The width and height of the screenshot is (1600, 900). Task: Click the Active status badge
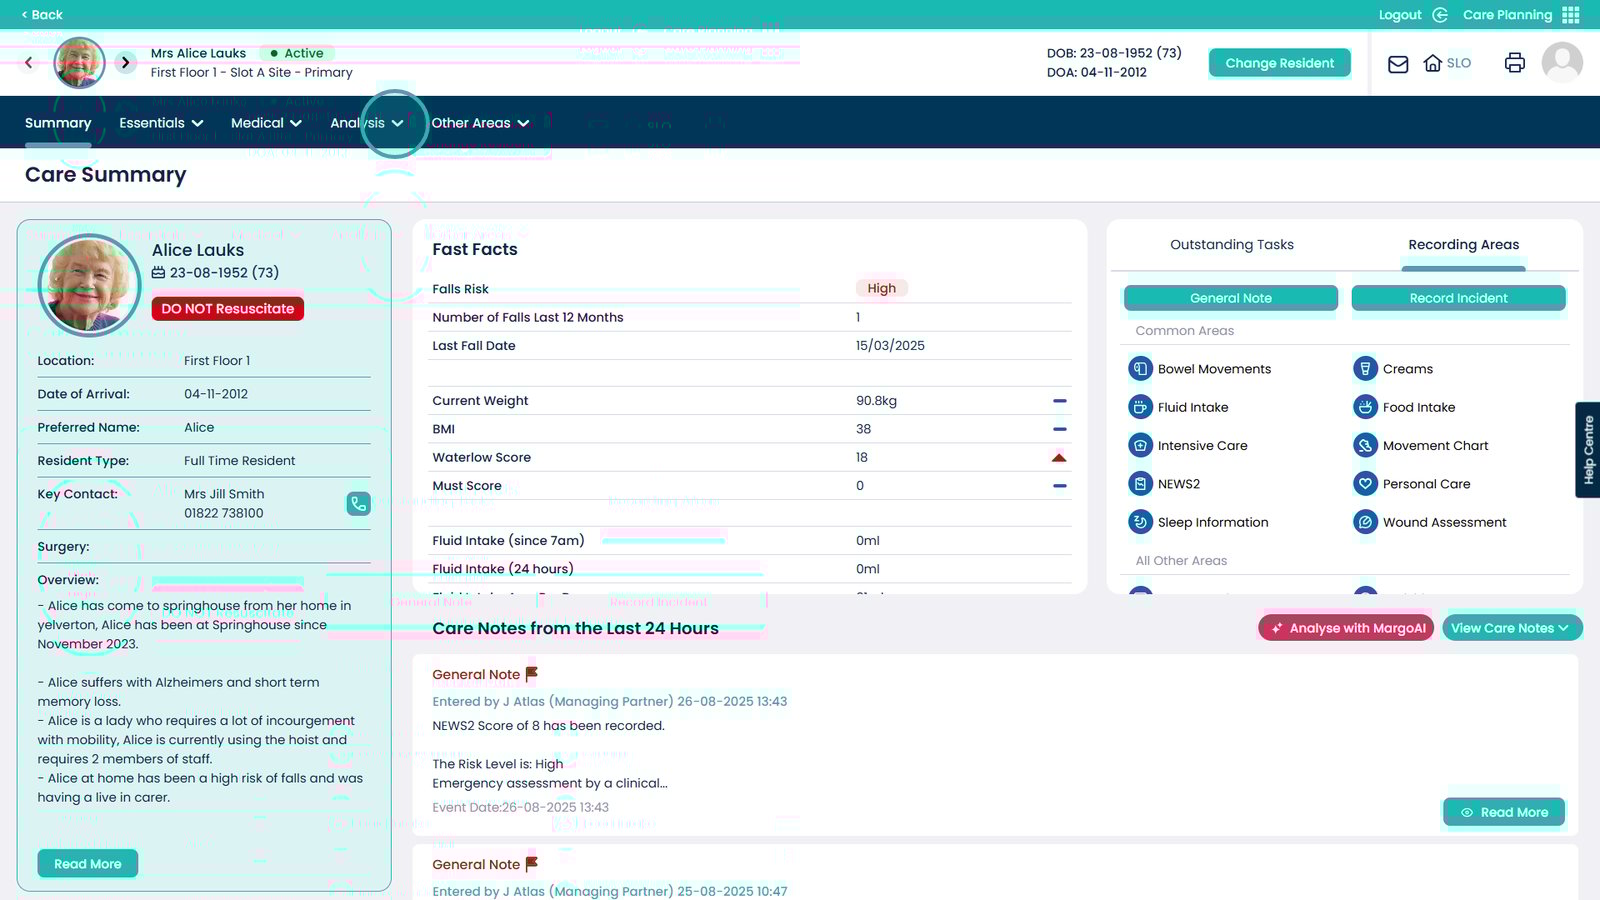pyautogui.click(x=297, y=53)
